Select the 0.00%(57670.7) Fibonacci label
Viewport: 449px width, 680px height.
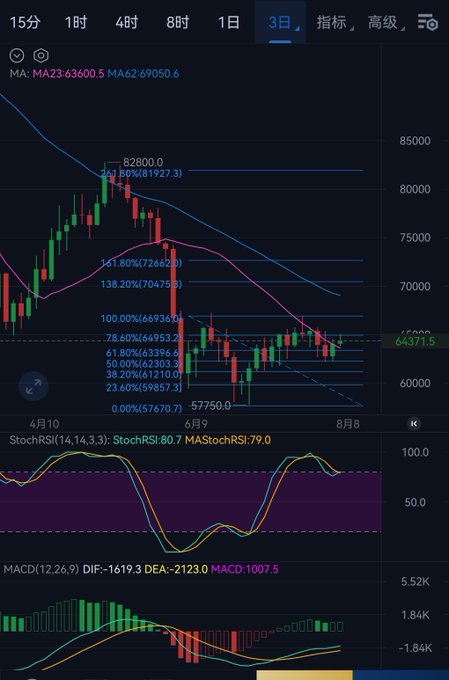147,409
